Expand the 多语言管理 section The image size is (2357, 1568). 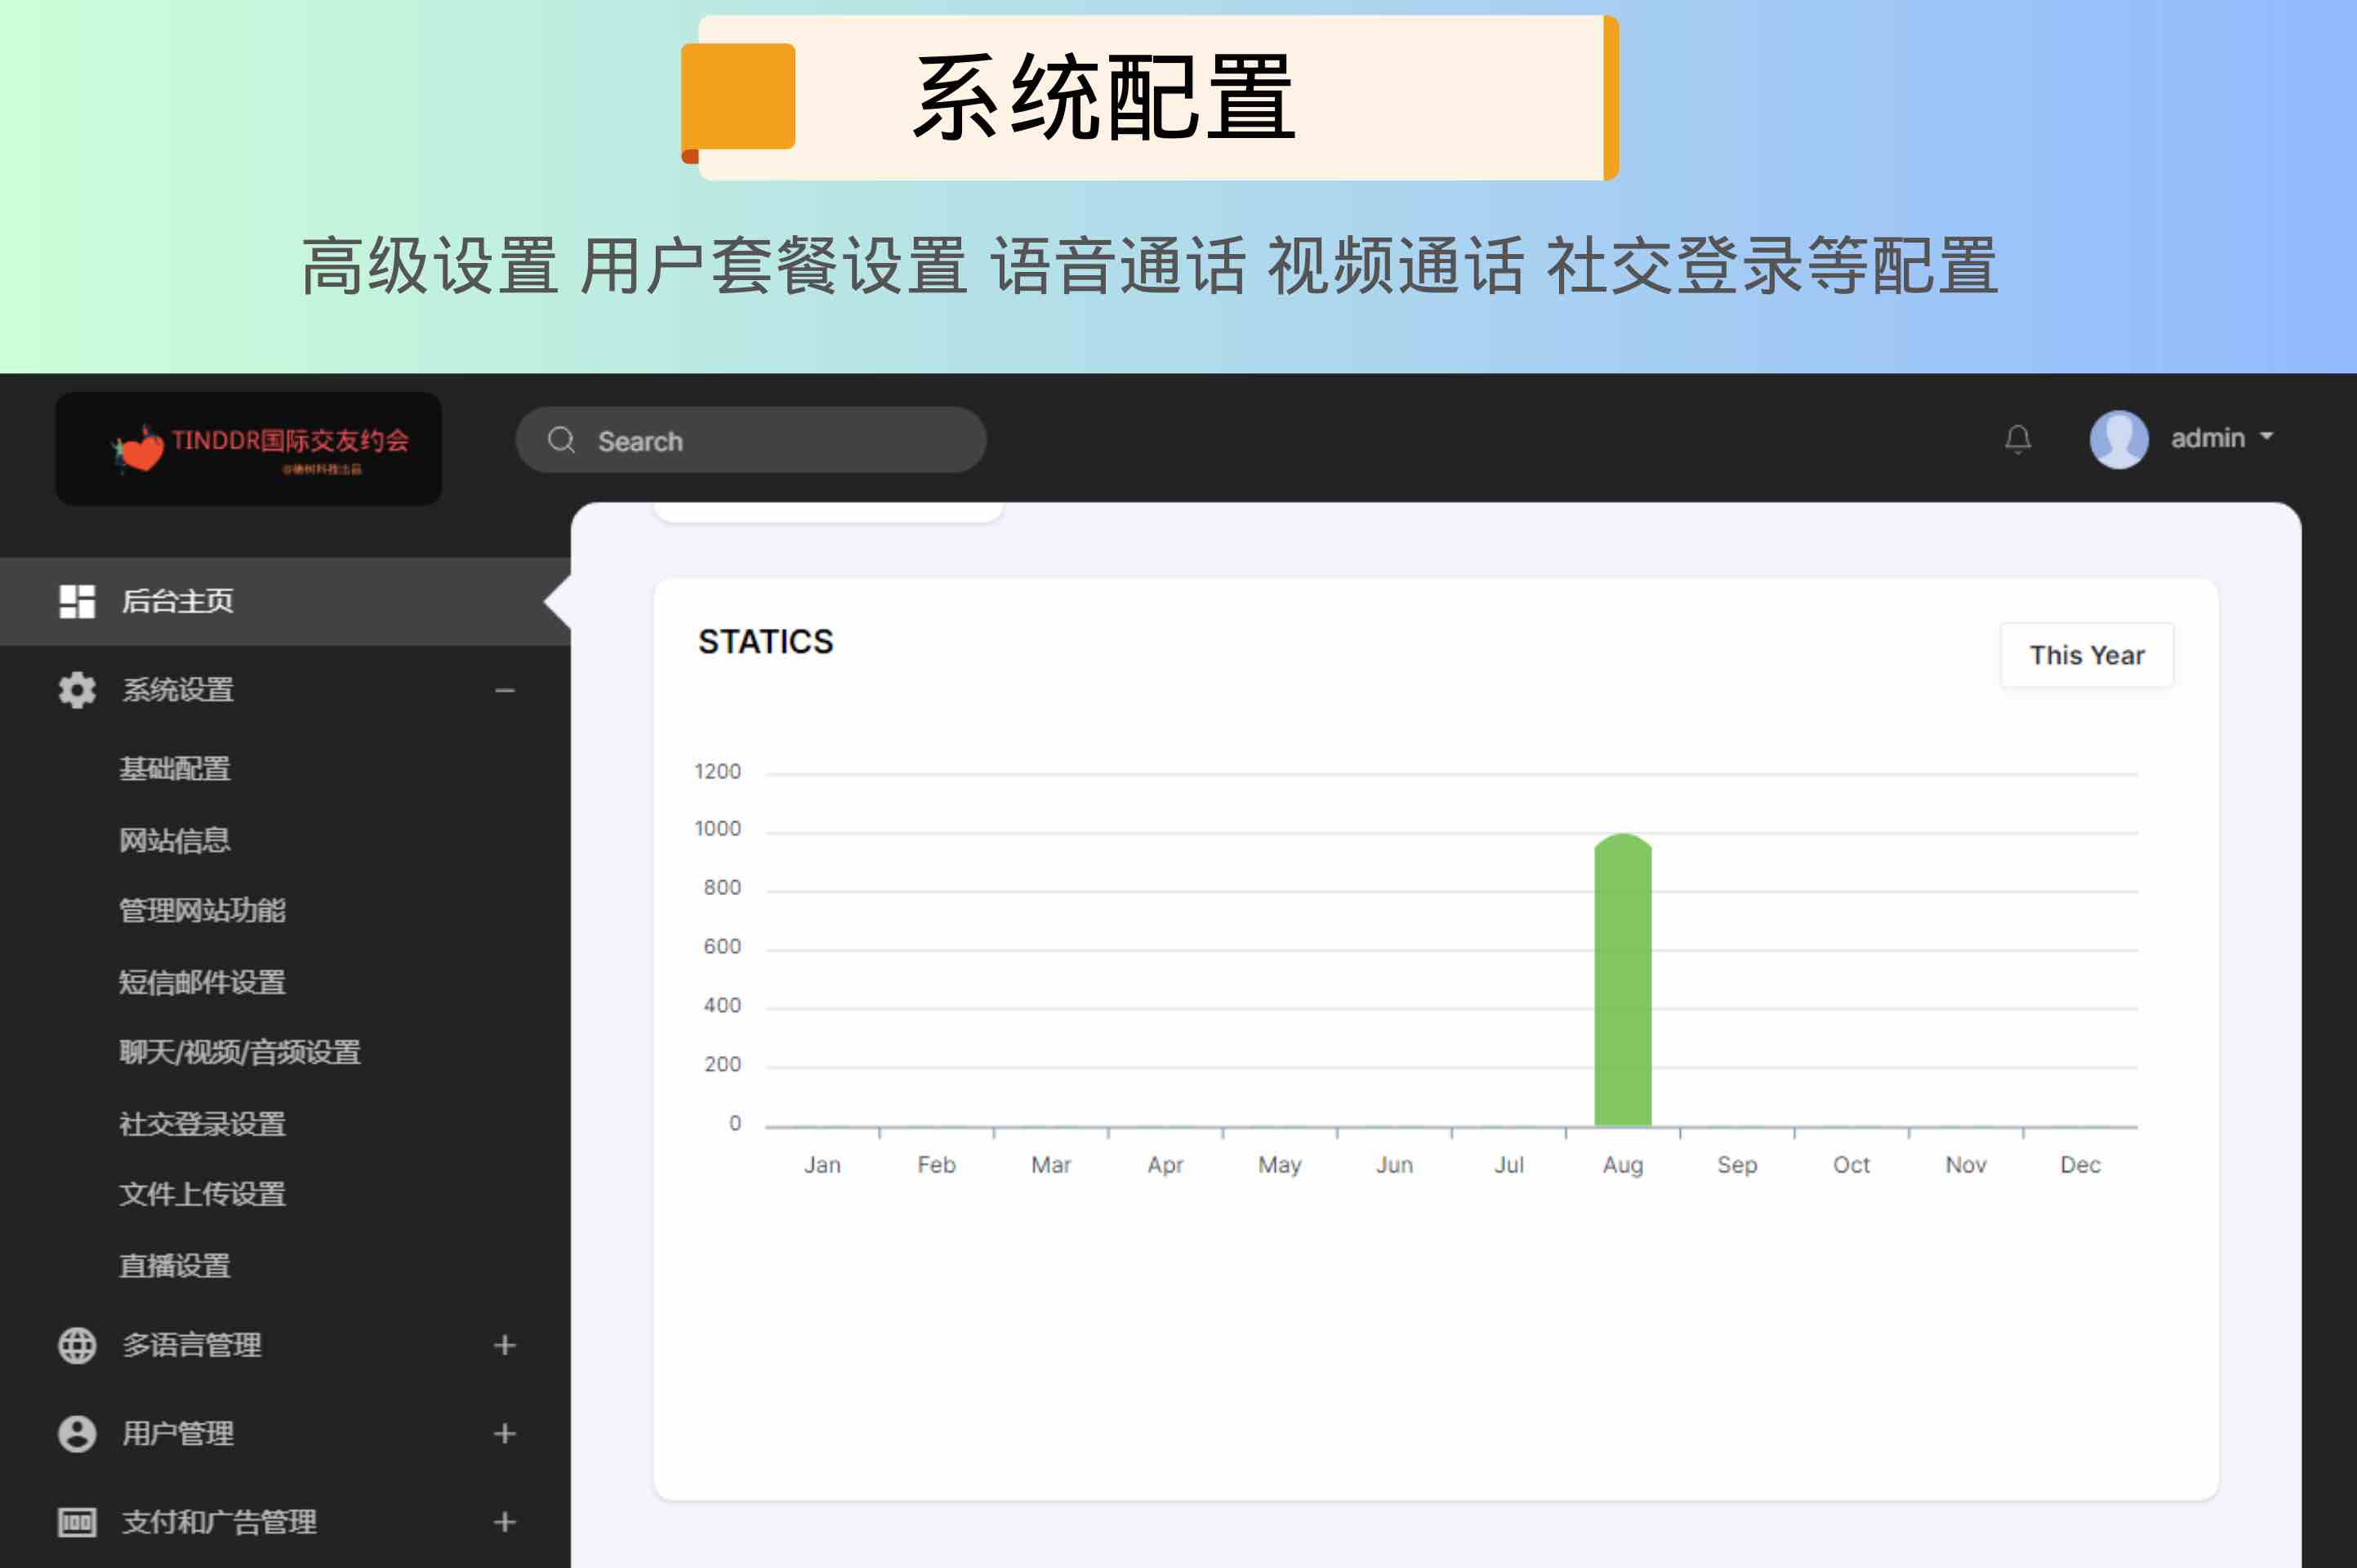[505, 1345]
